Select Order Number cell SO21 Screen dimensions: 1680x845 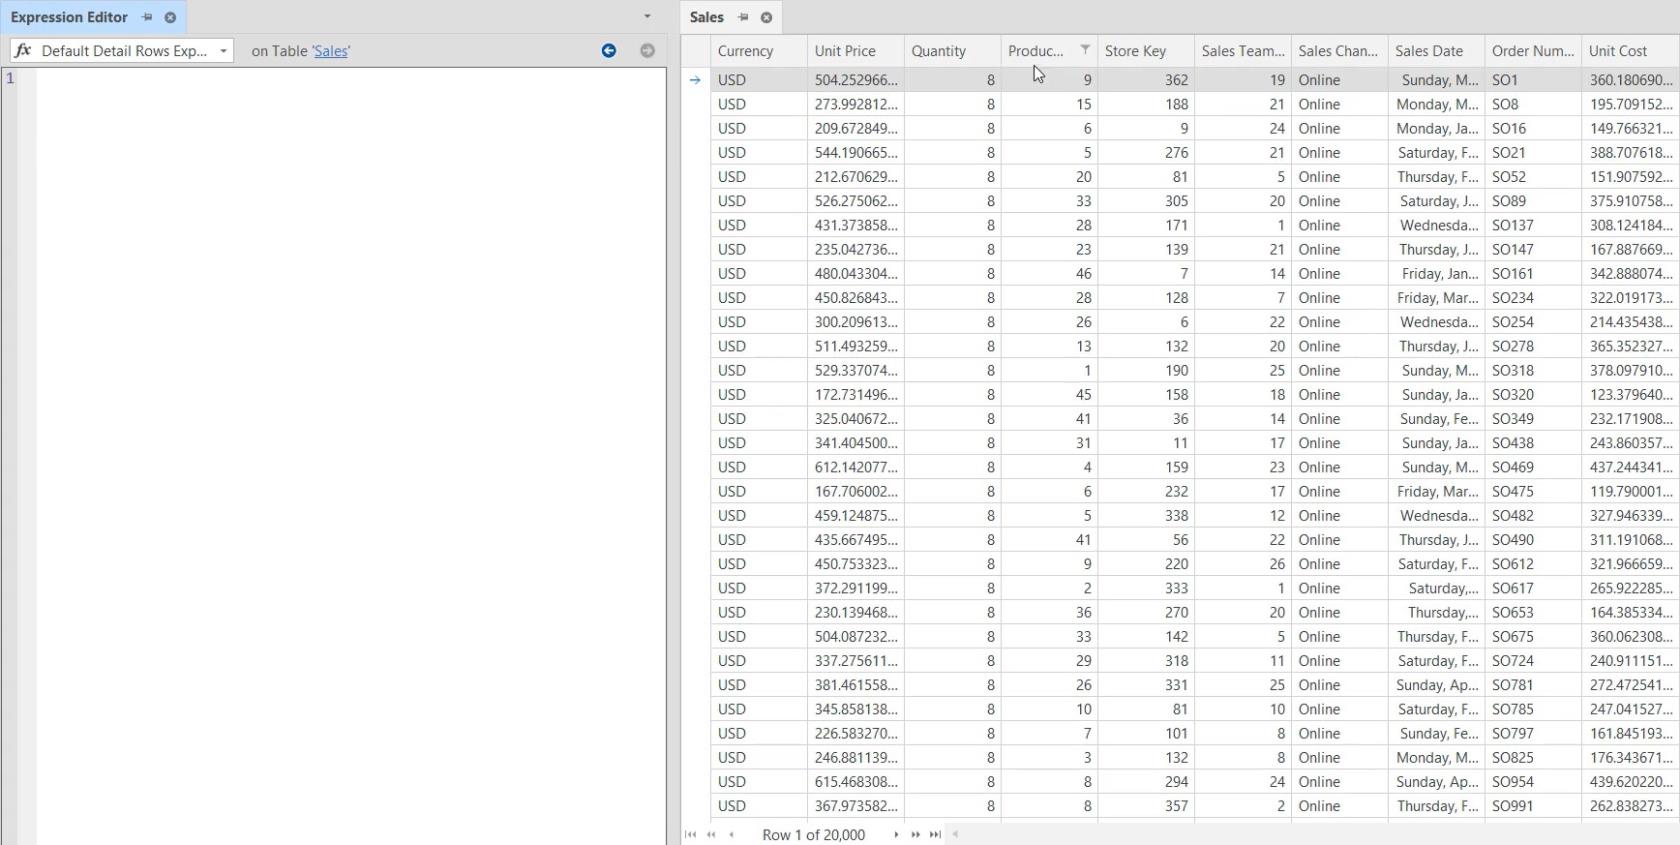pos(1533,153)
